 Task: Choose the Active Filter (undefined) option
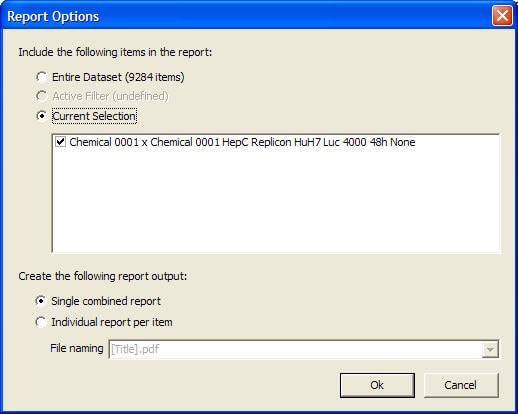point(42,96)
